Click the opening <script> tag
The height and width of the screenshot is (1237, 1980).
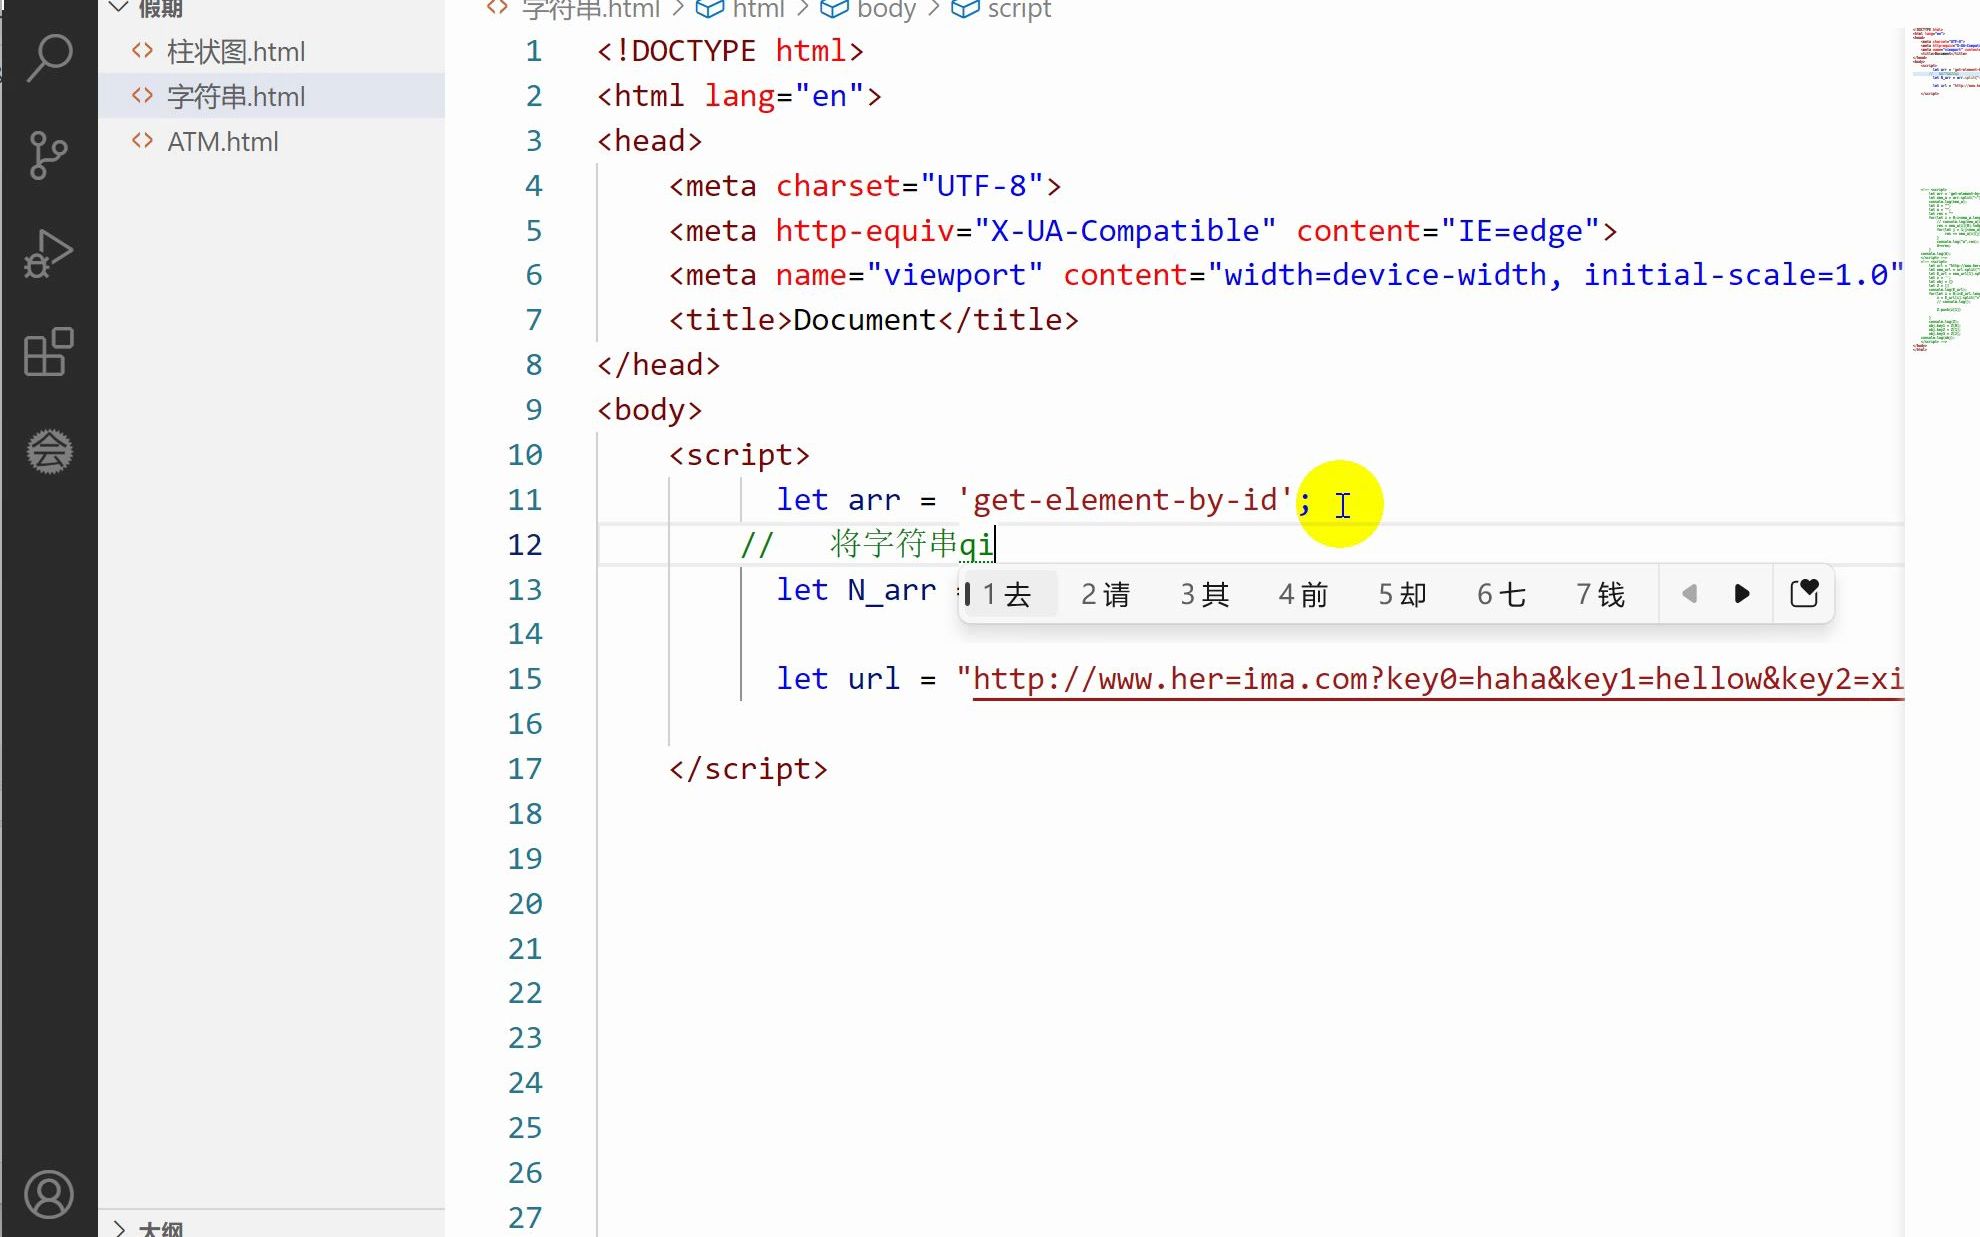pos(739,454)
